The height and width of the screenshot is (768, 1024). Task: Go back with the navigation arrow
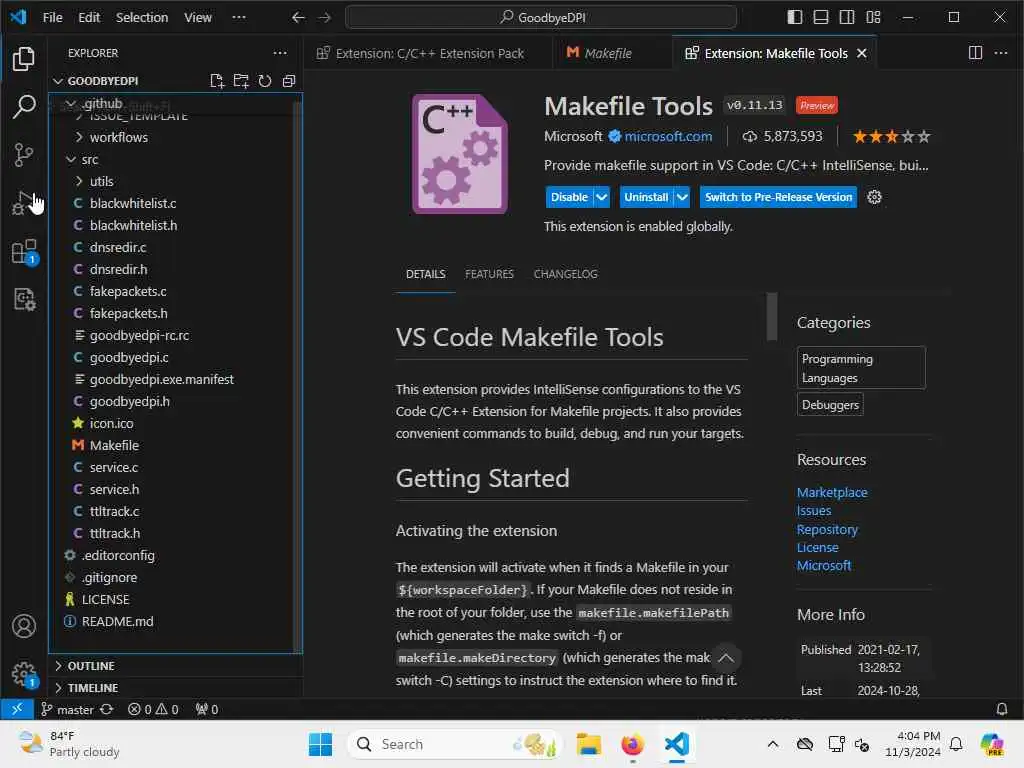298,18
